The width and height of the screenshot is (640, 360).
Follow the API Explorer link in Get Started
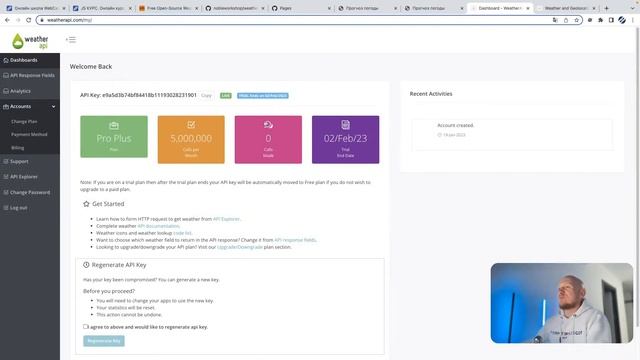227,219
